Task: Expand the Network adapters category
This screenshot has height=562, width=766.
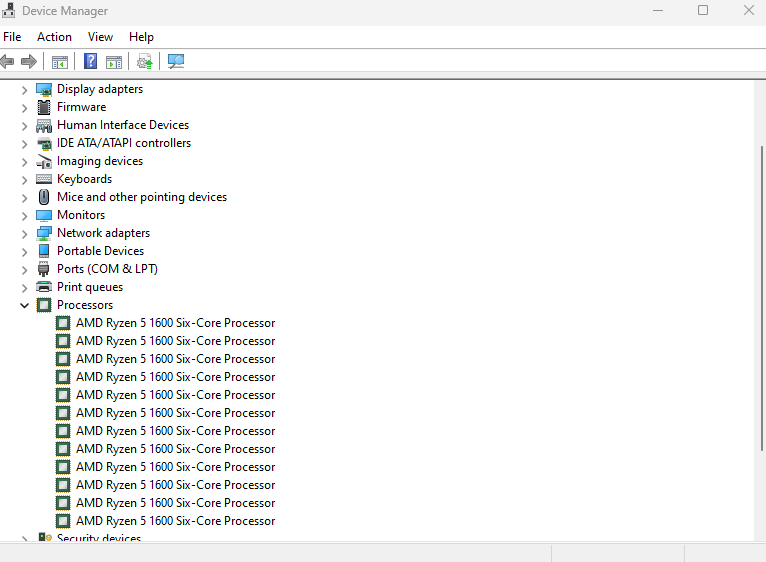Action: [25, 233]
